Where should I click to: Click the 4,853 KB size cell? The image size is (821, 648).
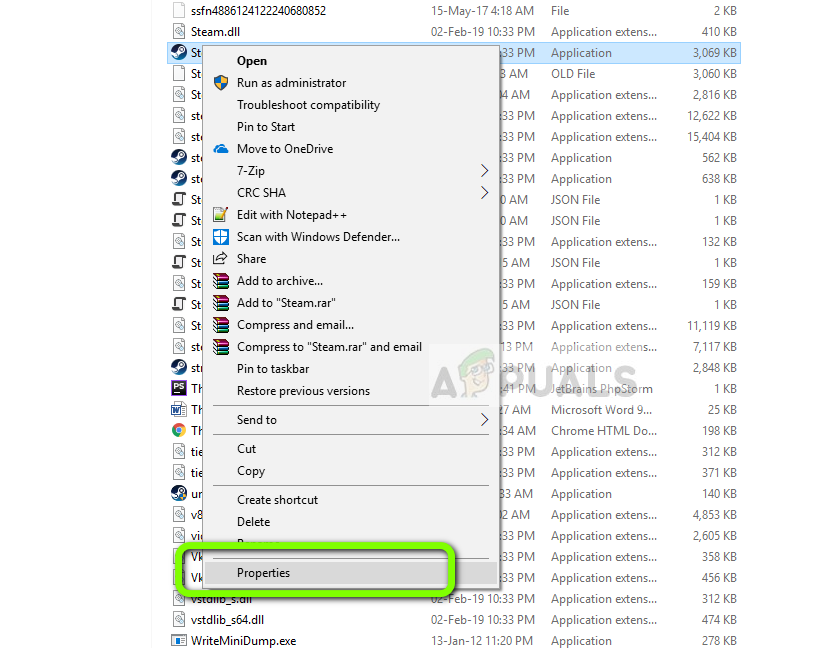click(x=714, y=515)
